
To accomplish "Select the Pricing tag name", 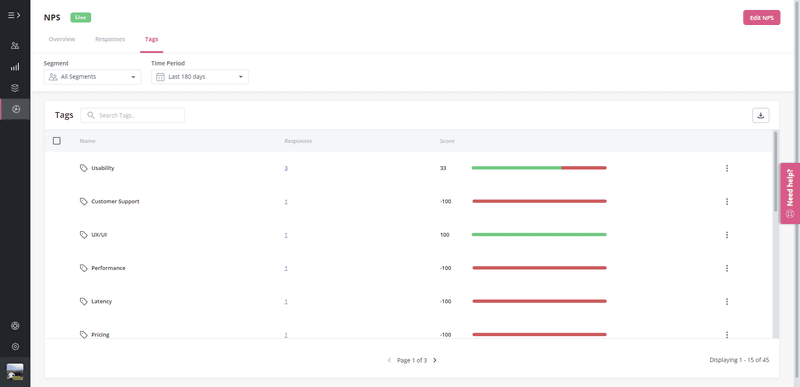I will (100, 334).
